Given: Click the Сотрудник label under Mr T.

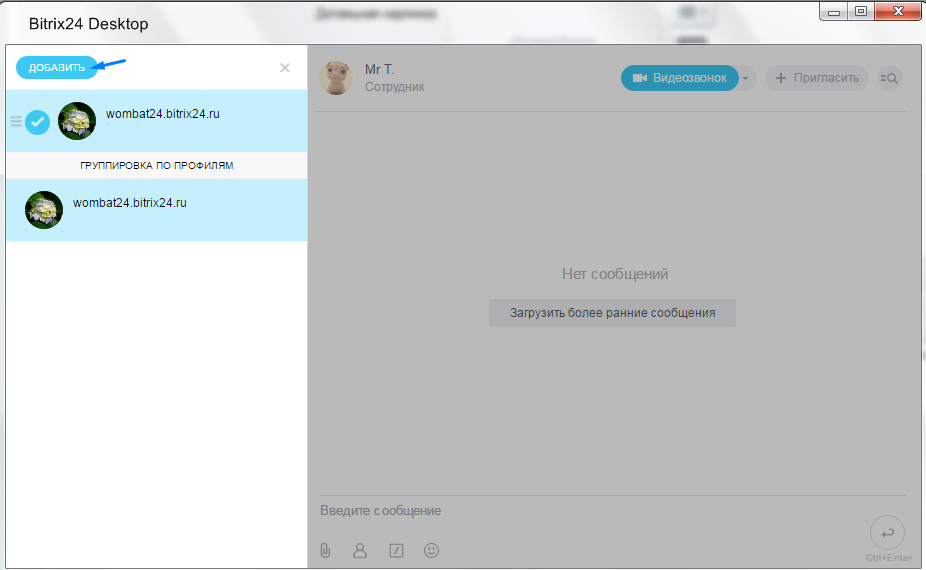Looking at the screenshot, I should [x=394, y=87].
